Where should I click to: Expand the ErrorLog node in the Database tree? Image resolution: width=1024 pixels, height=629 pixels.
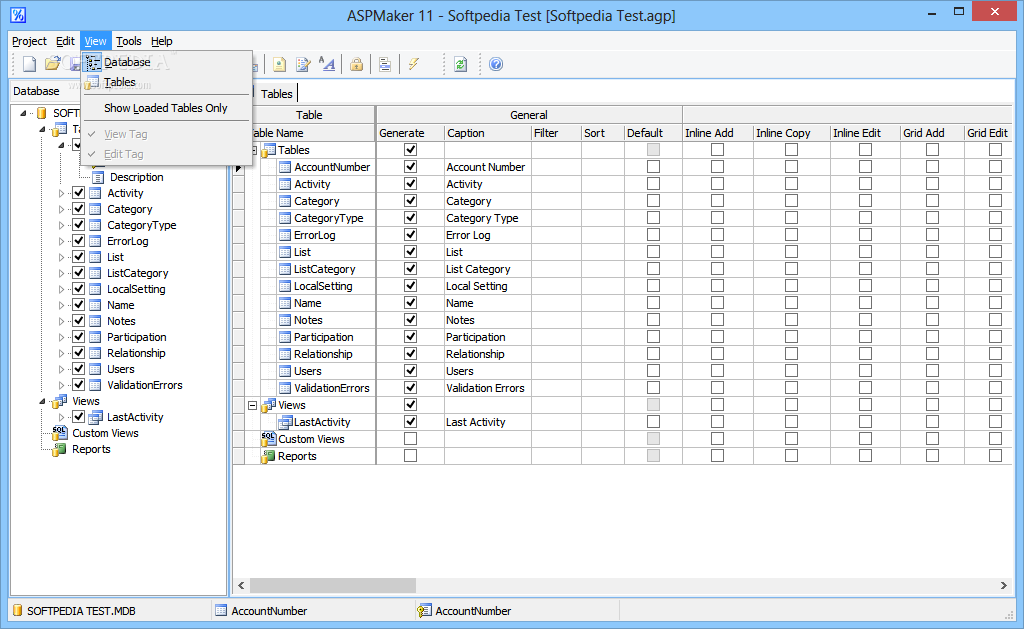[x=61, y=241]
